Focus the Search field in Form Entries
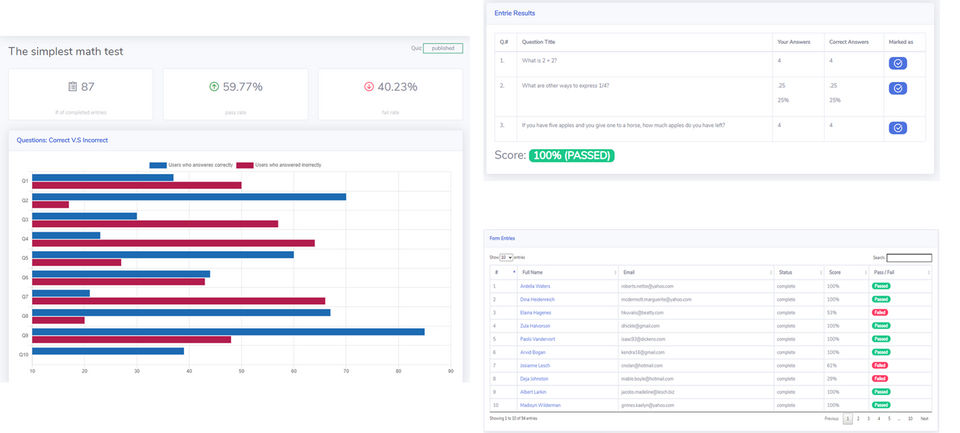 [909, 258]
